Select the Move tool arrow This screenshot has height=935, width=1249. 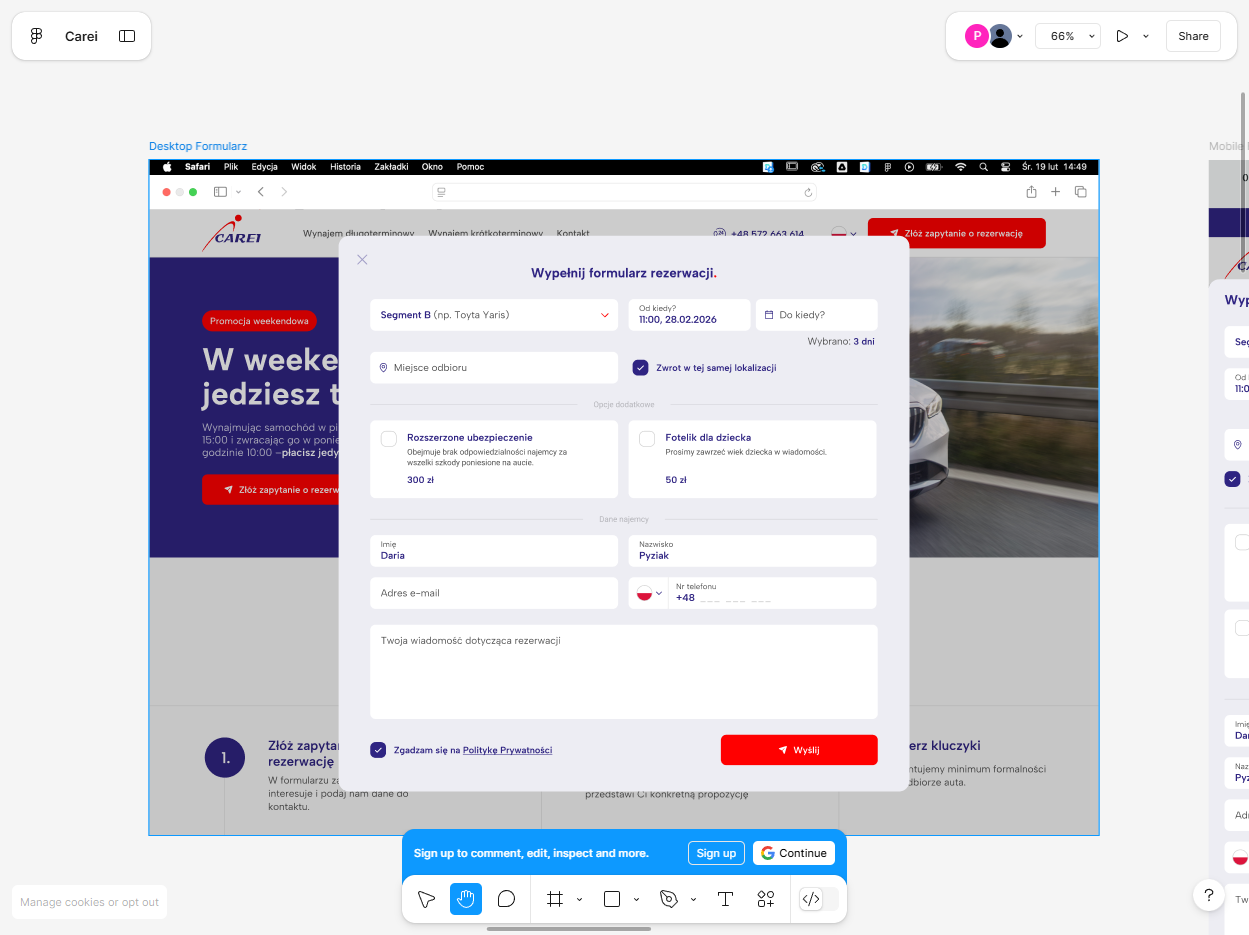426,899
